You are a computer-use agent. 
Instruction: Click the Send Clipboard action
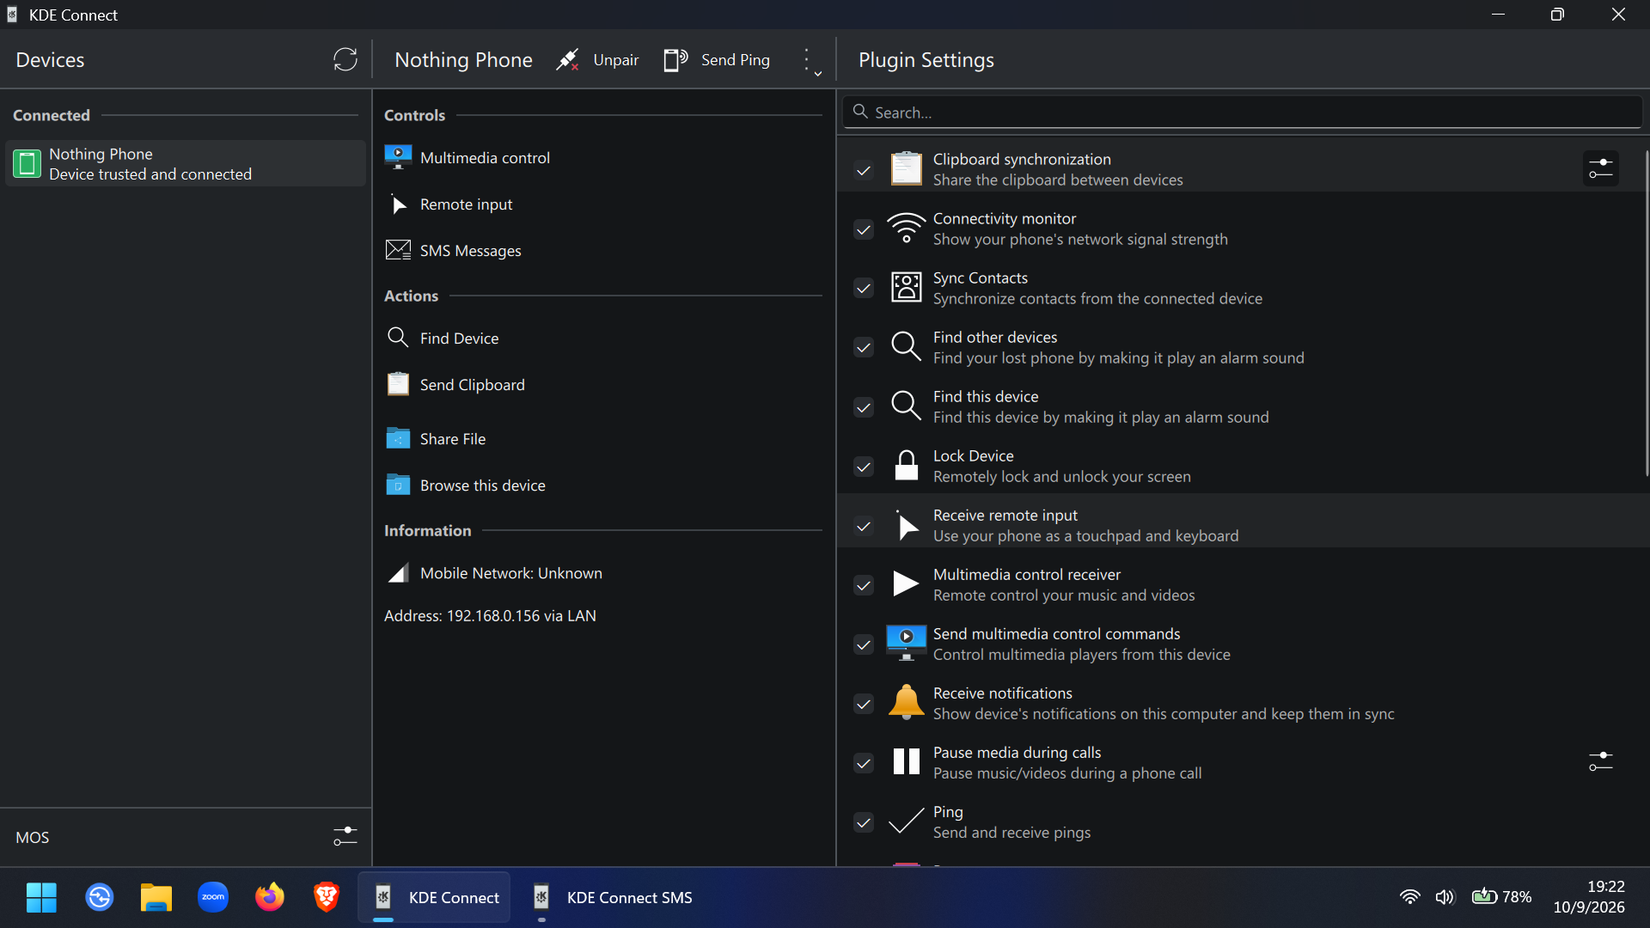[x=603, y=384]
